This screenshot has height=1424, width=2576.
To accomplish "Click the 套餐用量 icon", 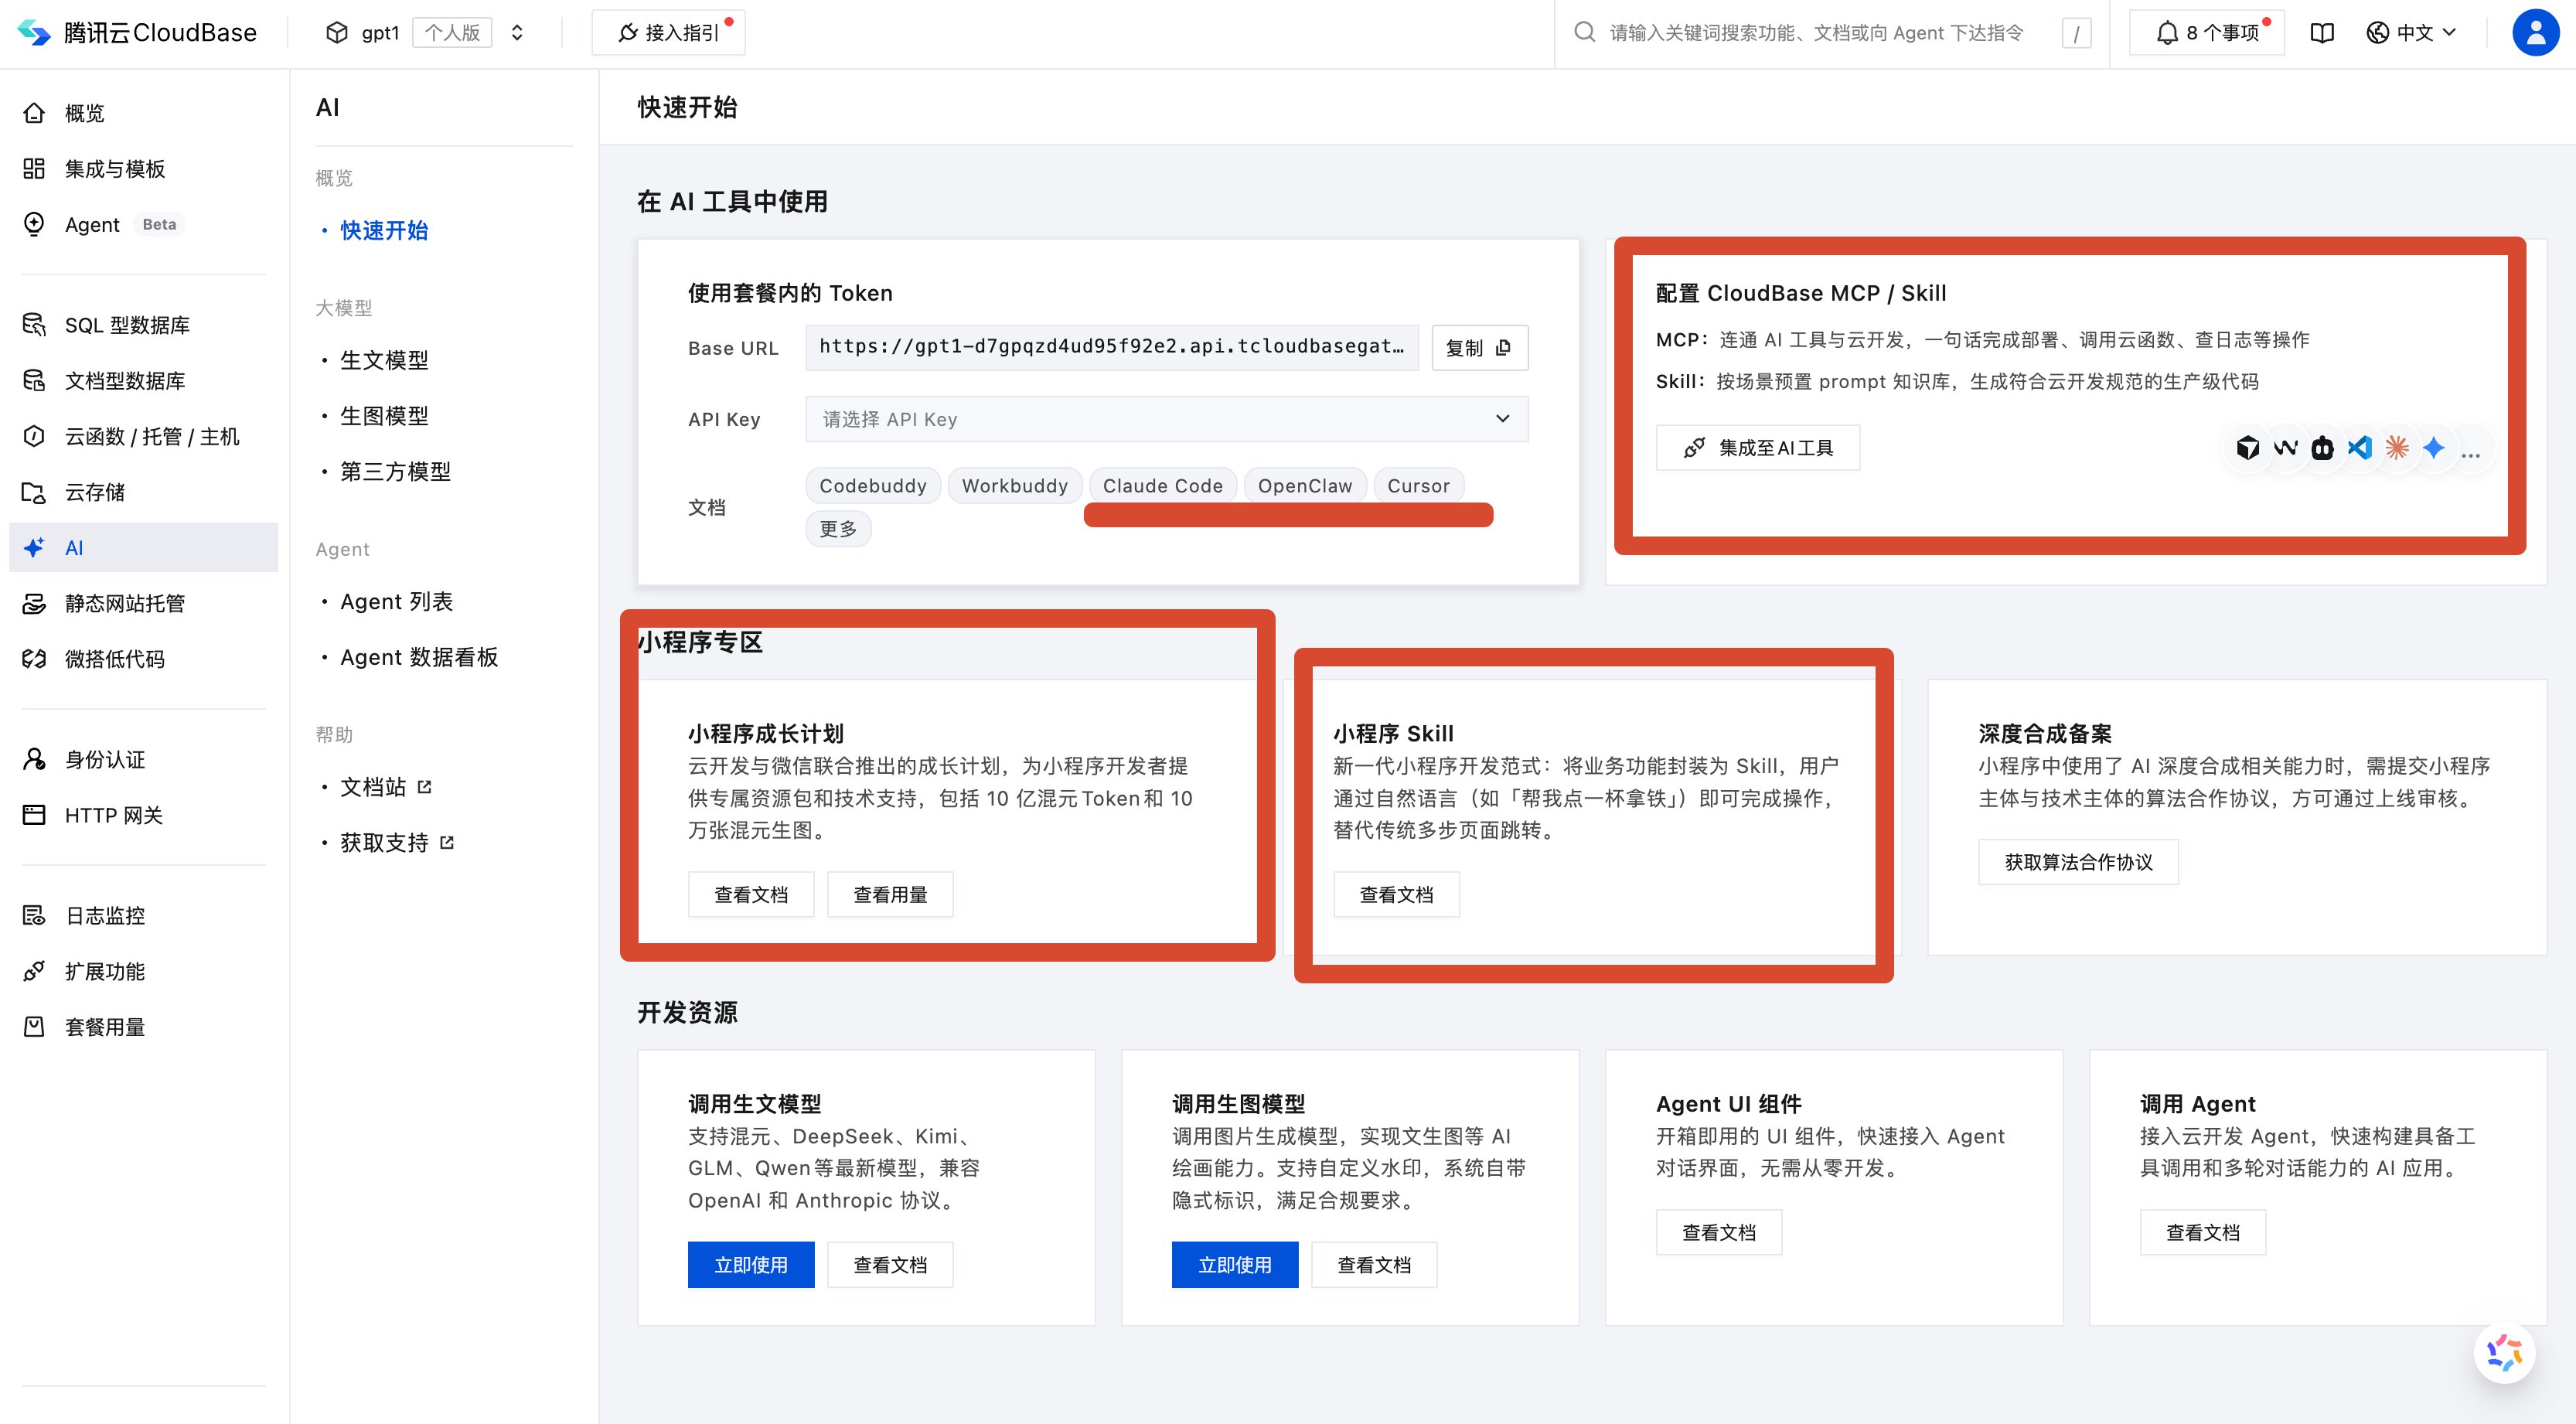I will click(x=34, y=1027).
